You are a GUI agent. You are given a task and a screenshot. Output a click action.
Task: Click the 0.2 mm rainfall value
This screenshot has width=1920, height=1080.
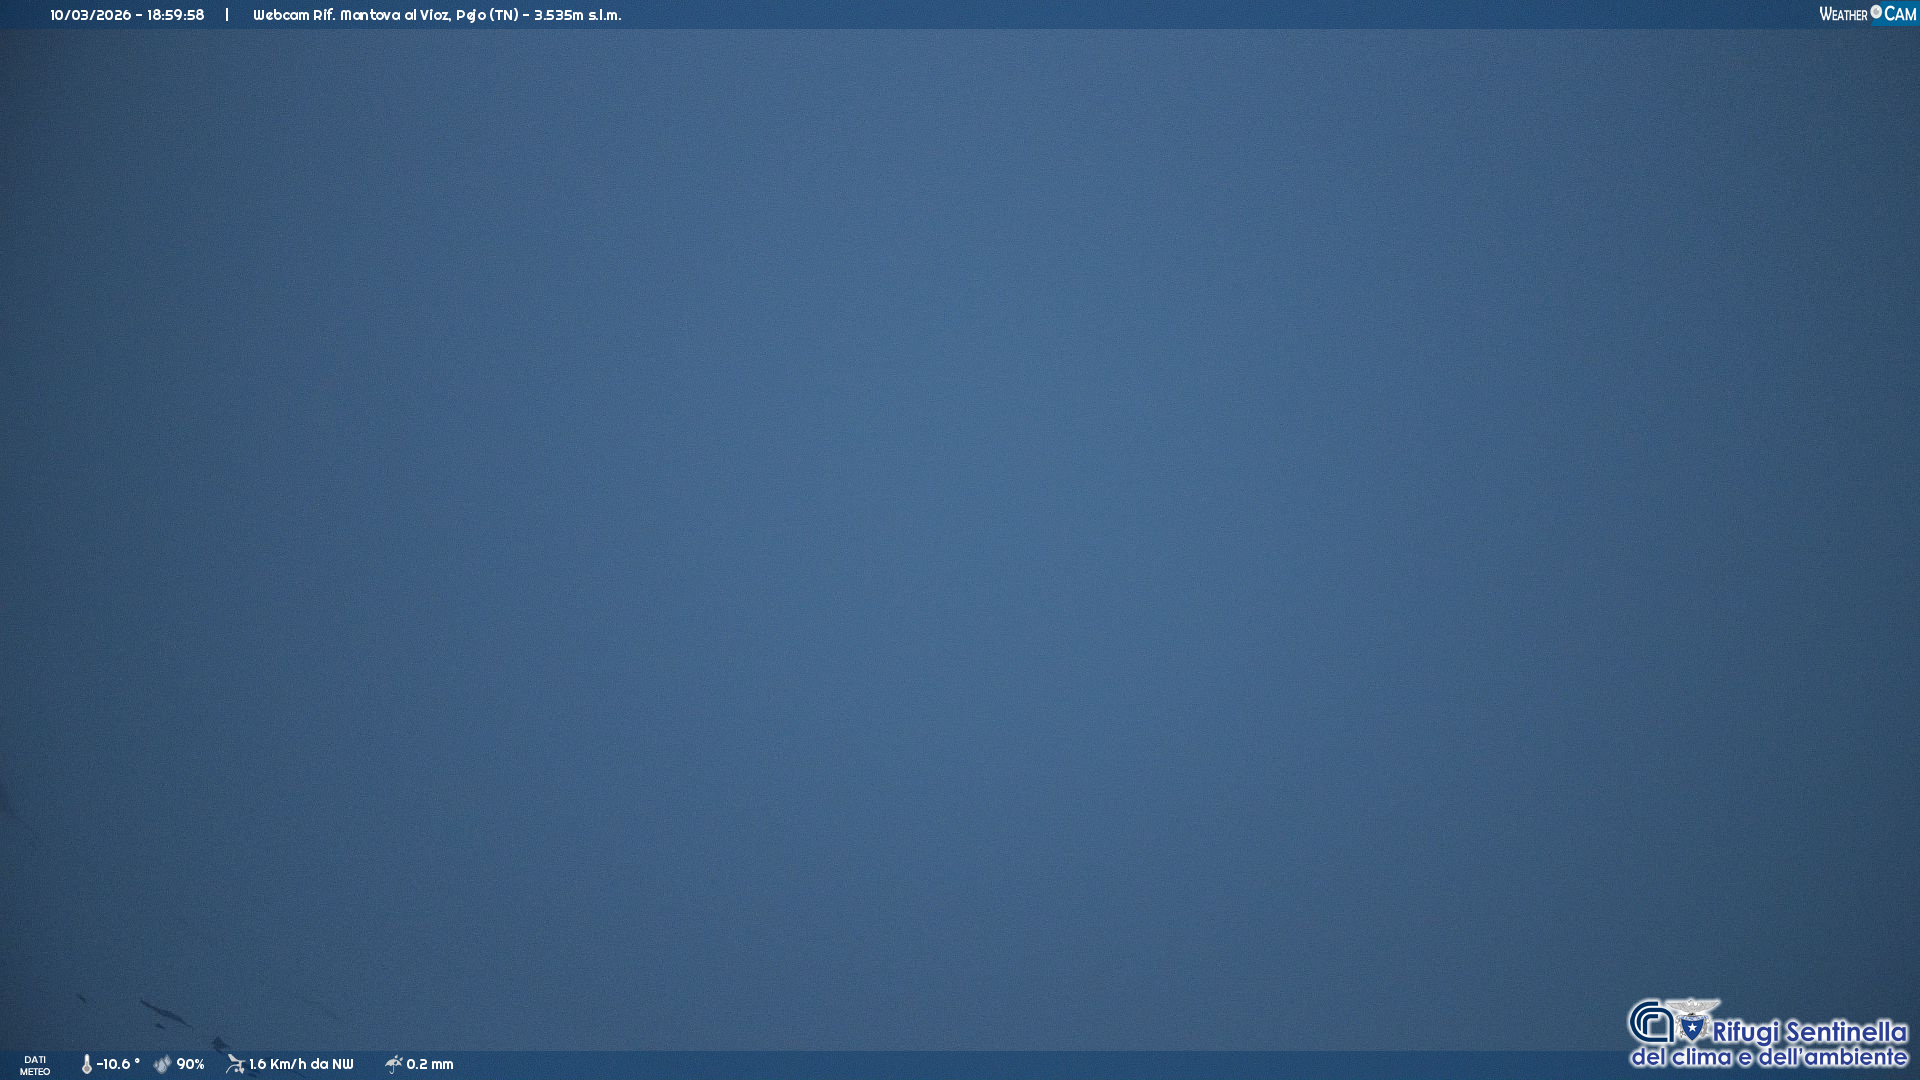430,1065
